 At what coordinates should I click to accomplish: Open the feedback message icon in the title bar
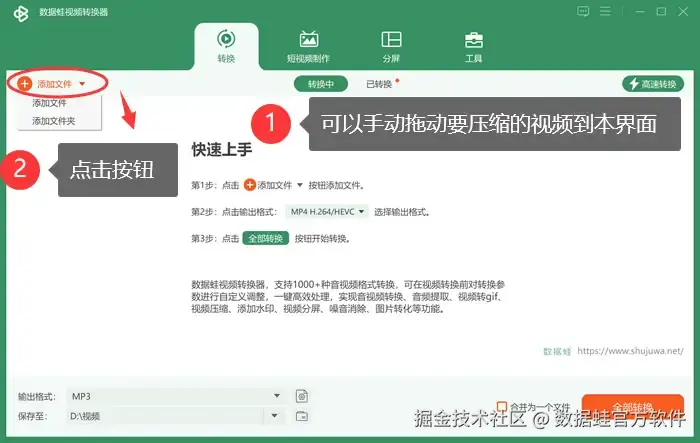point(583,12)
